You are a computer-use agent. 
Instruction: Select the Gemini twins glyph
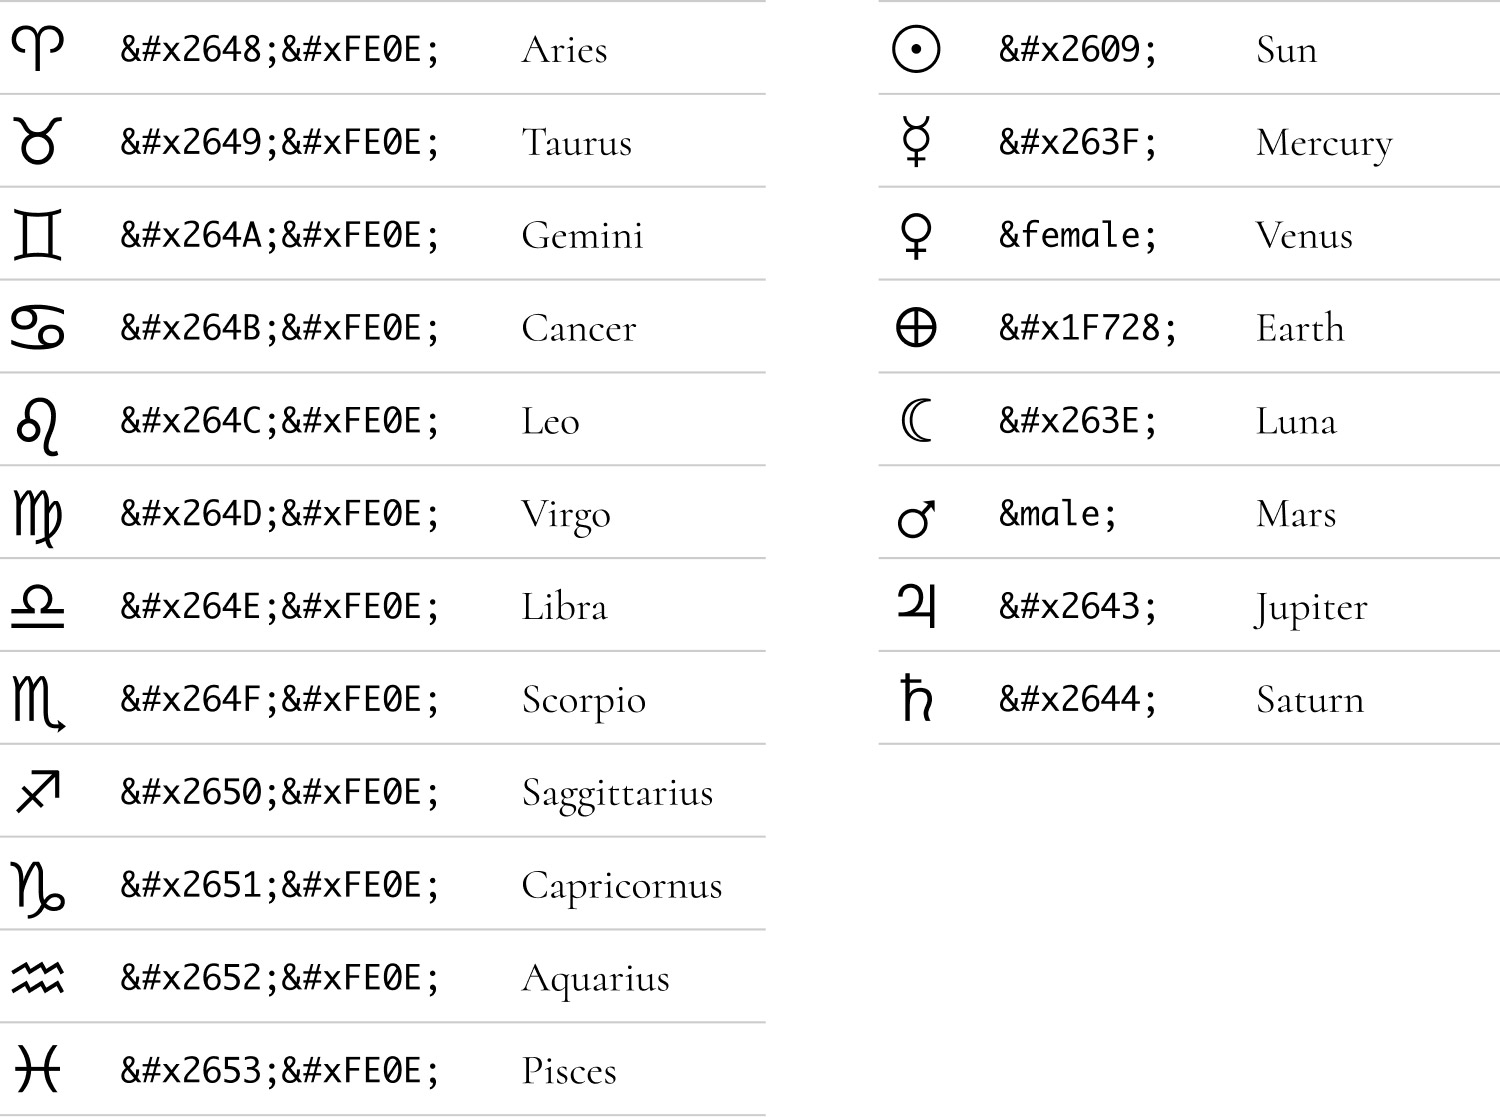tap(38, 234)
